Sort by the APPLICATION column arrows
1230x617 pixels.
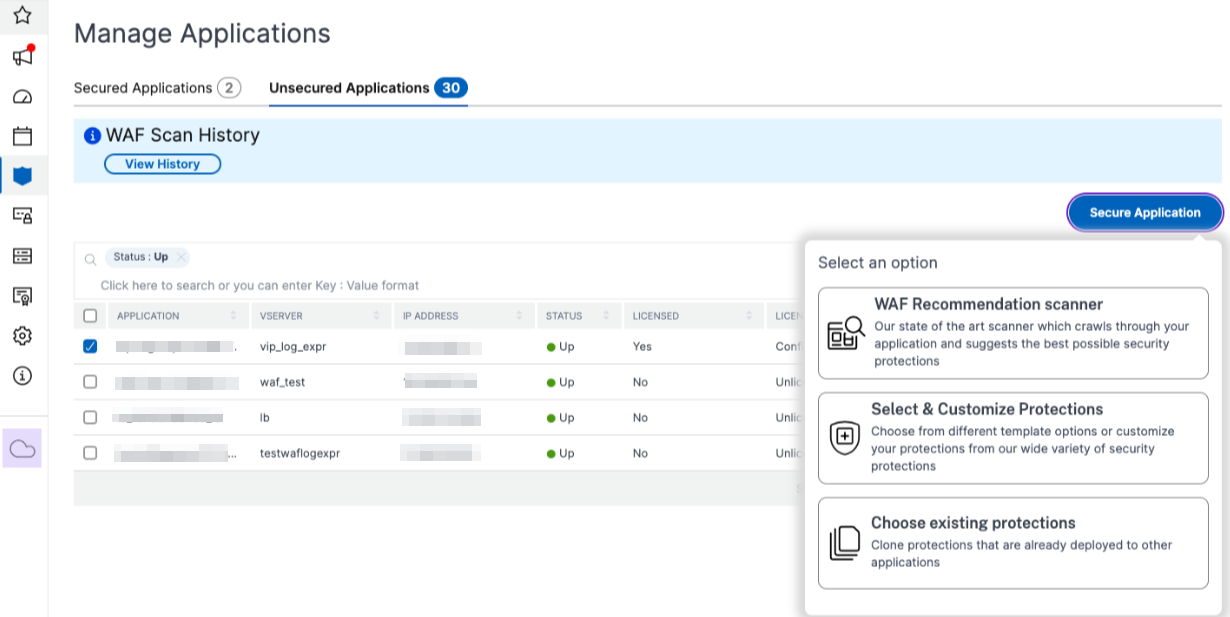point(234,316)
